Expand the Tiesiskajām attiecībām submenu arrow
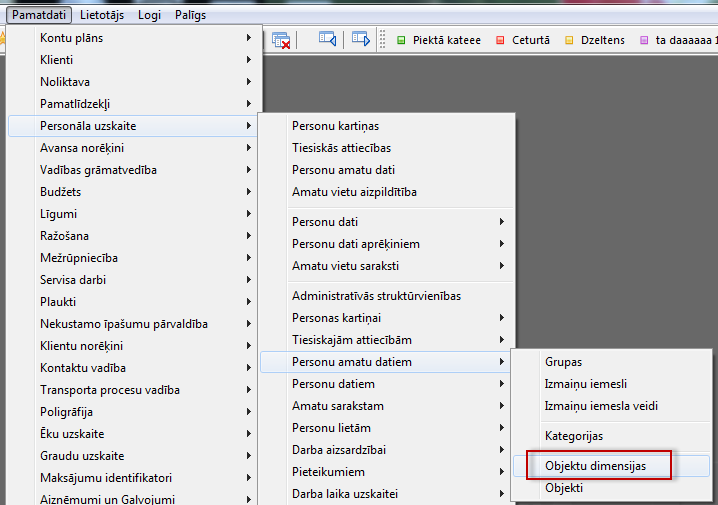 [x=502, y=340]
